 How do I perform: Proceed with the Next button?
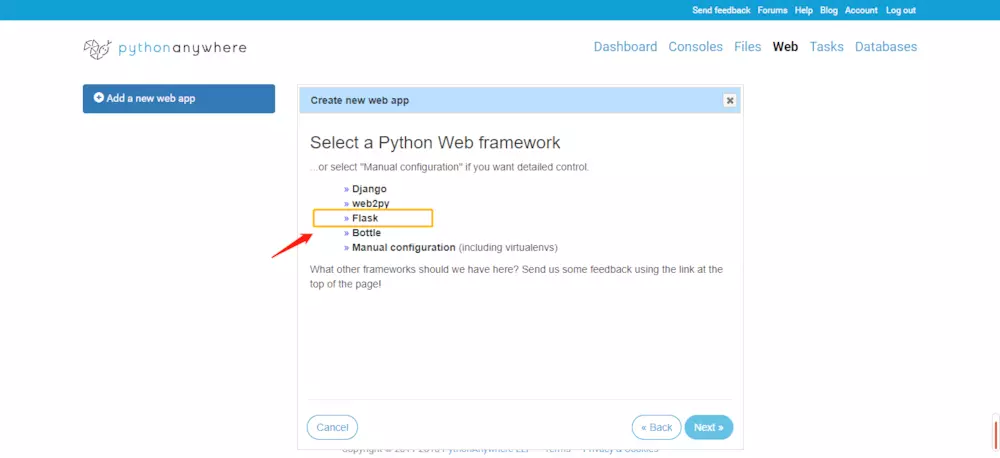click(x=709, y=427)
